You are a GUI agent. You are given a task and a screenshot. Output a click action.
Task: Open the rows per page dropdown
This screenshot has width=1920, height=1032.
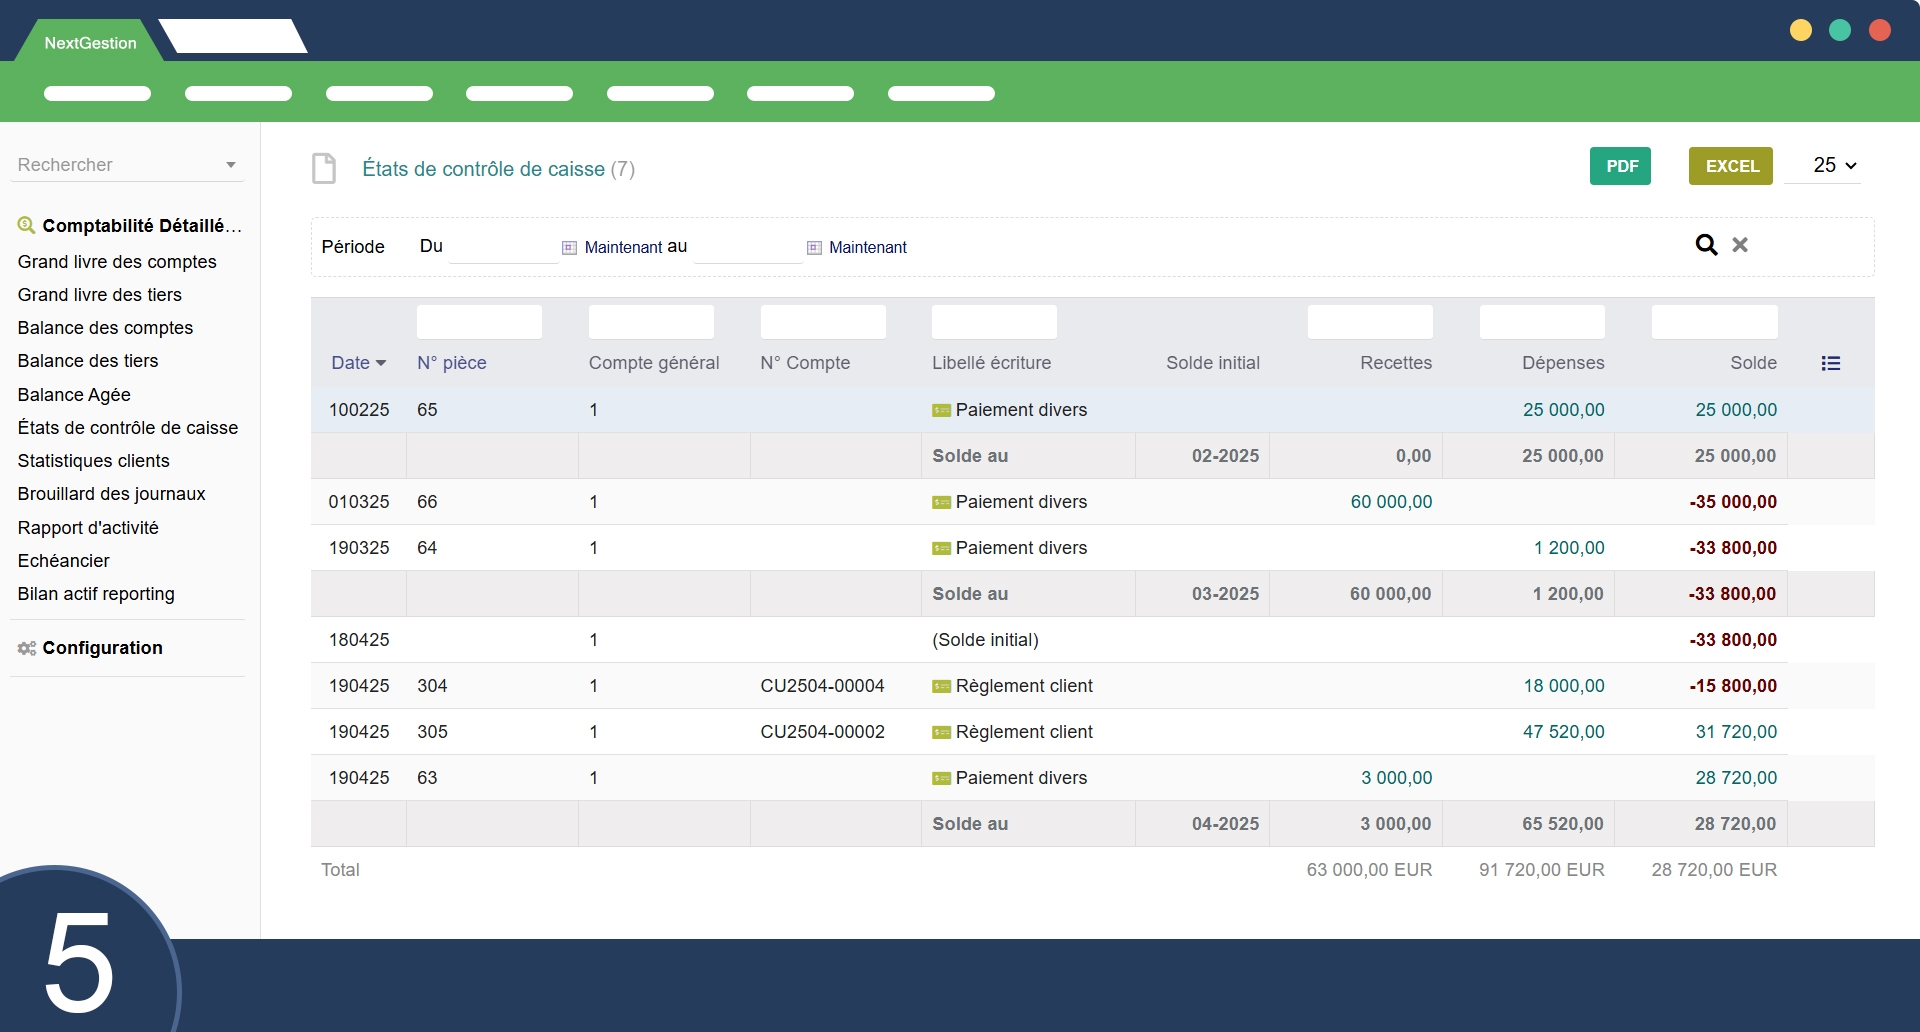1834,166
